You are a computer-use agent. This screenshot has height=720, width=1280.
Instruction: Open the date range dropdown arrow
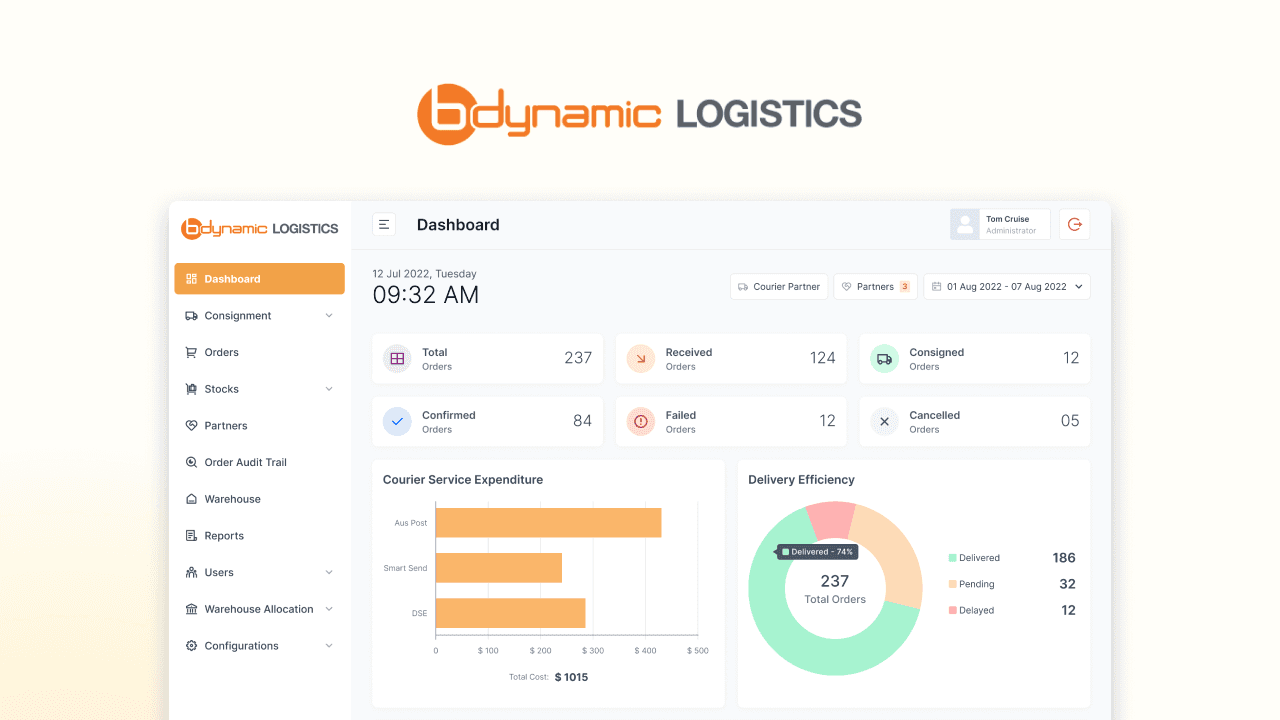[x=1078, y=287]
